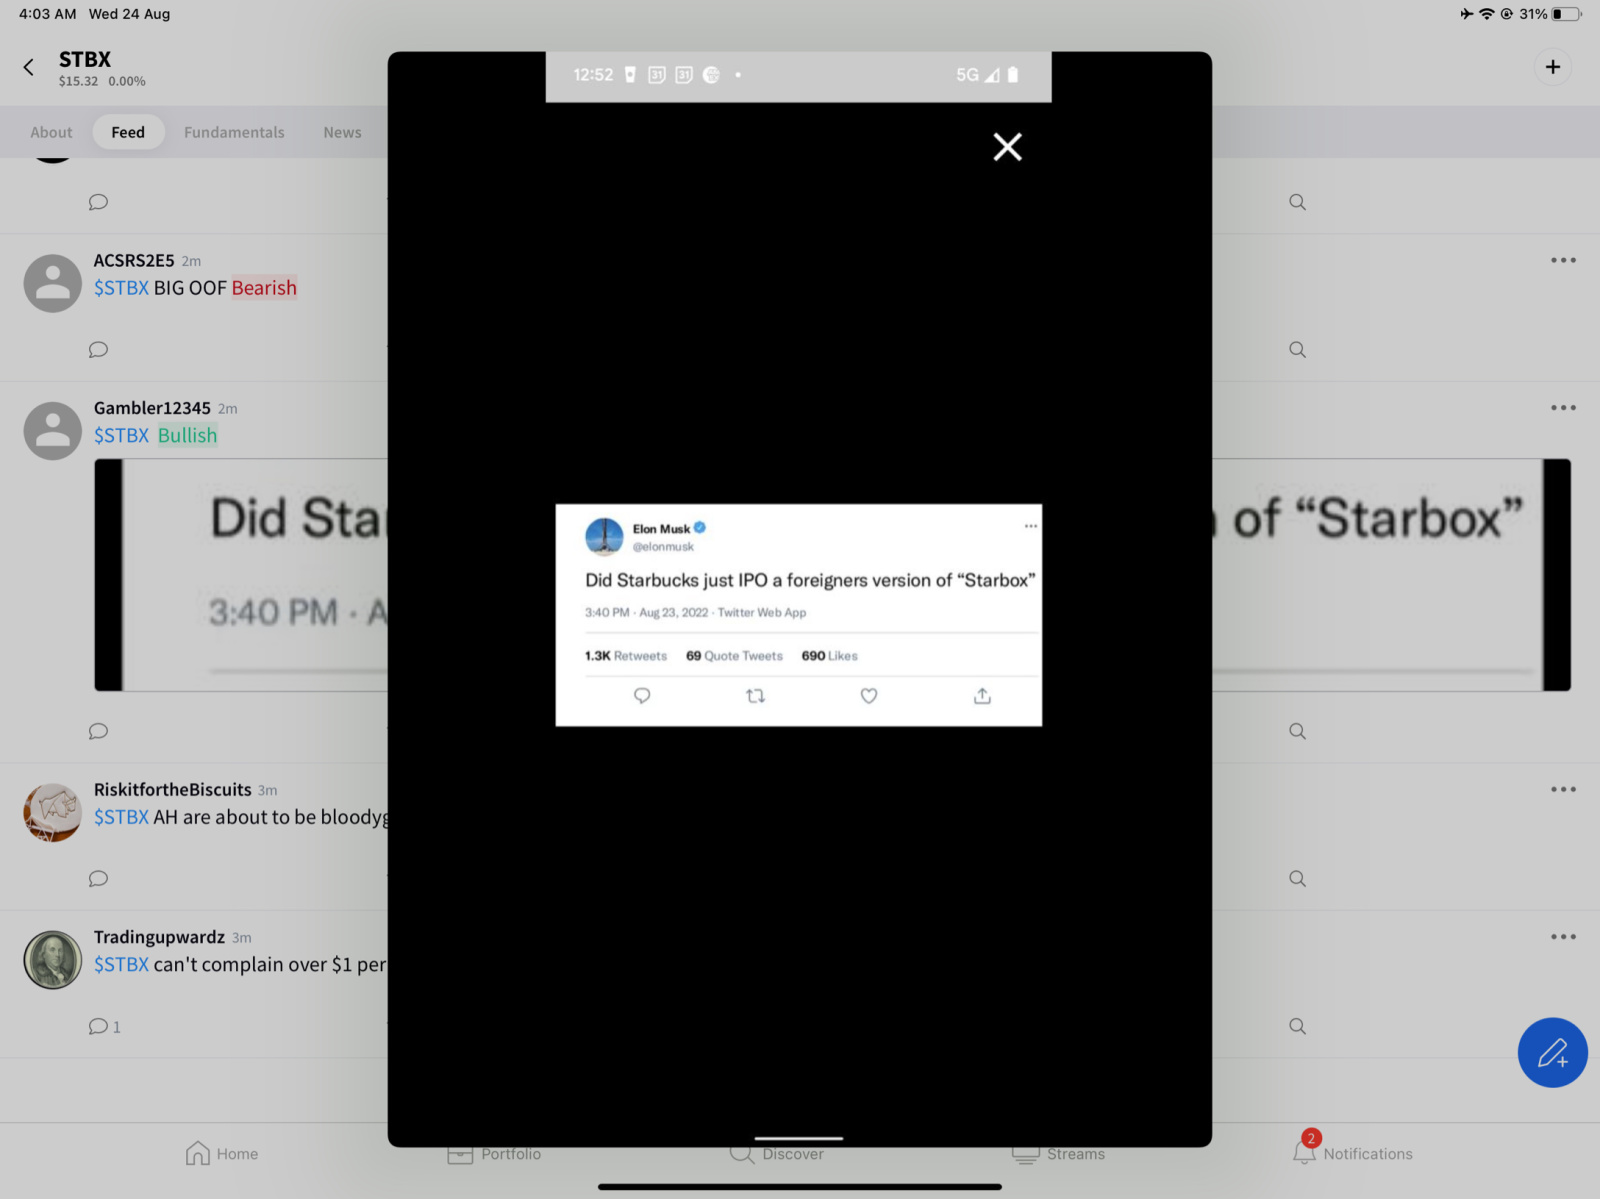The image size is (1600, 1199).
Task: Open Discover in the bottom bar
Action: pos(777,1154)
